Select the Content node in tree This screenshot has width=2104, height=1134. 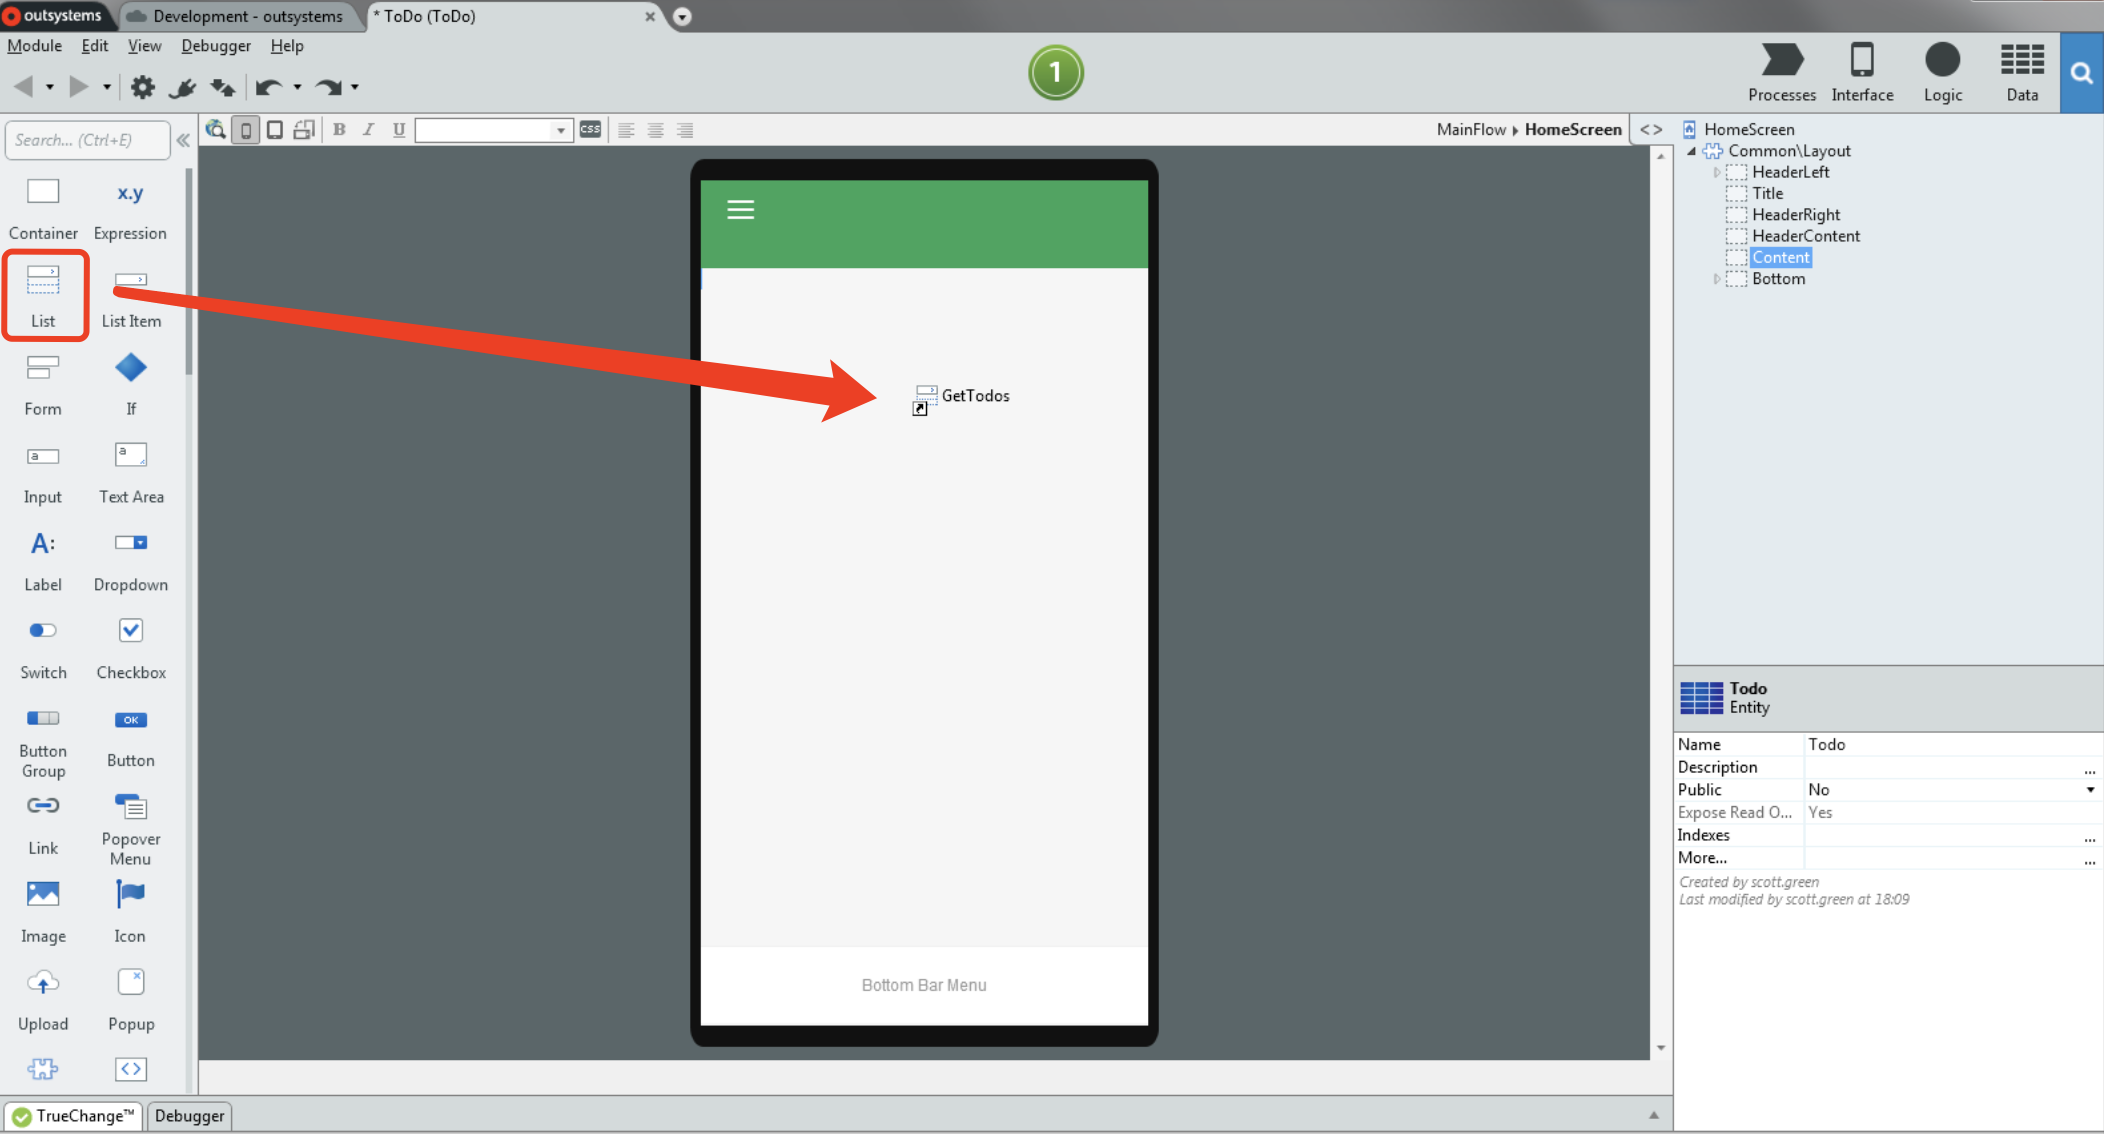tap(1780, 257)
